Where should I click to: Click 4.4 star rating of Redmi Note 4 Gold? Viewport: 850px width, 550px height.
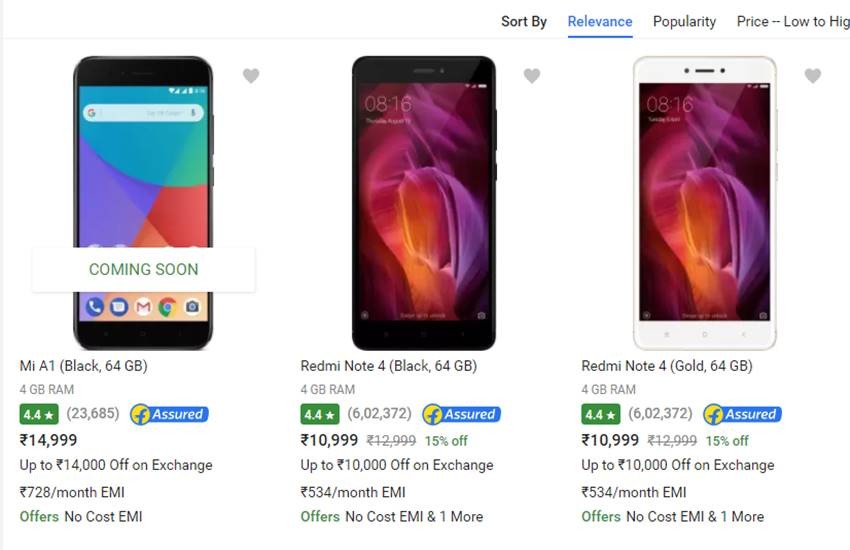[x=601, y=414]
